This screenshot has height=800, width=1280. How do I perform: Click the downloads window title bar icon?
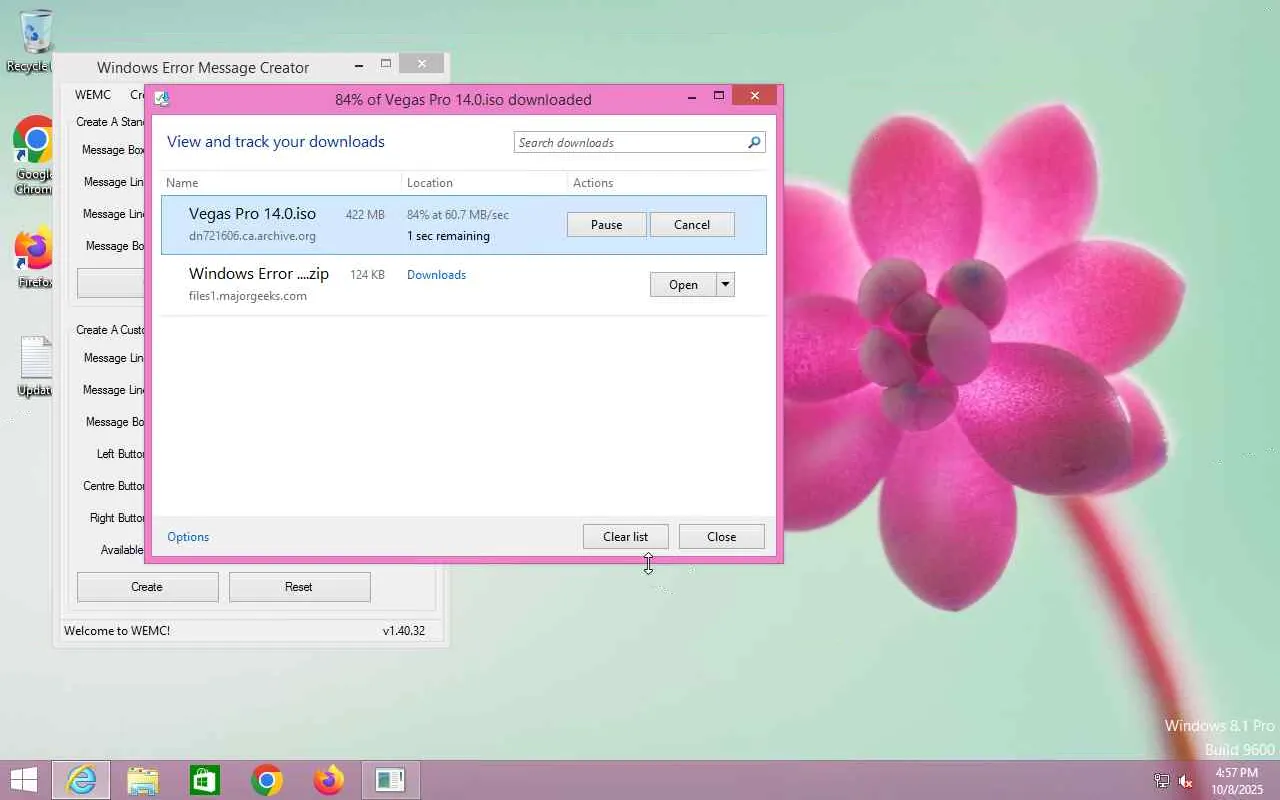pyautogui.click(x=162, y=99)
